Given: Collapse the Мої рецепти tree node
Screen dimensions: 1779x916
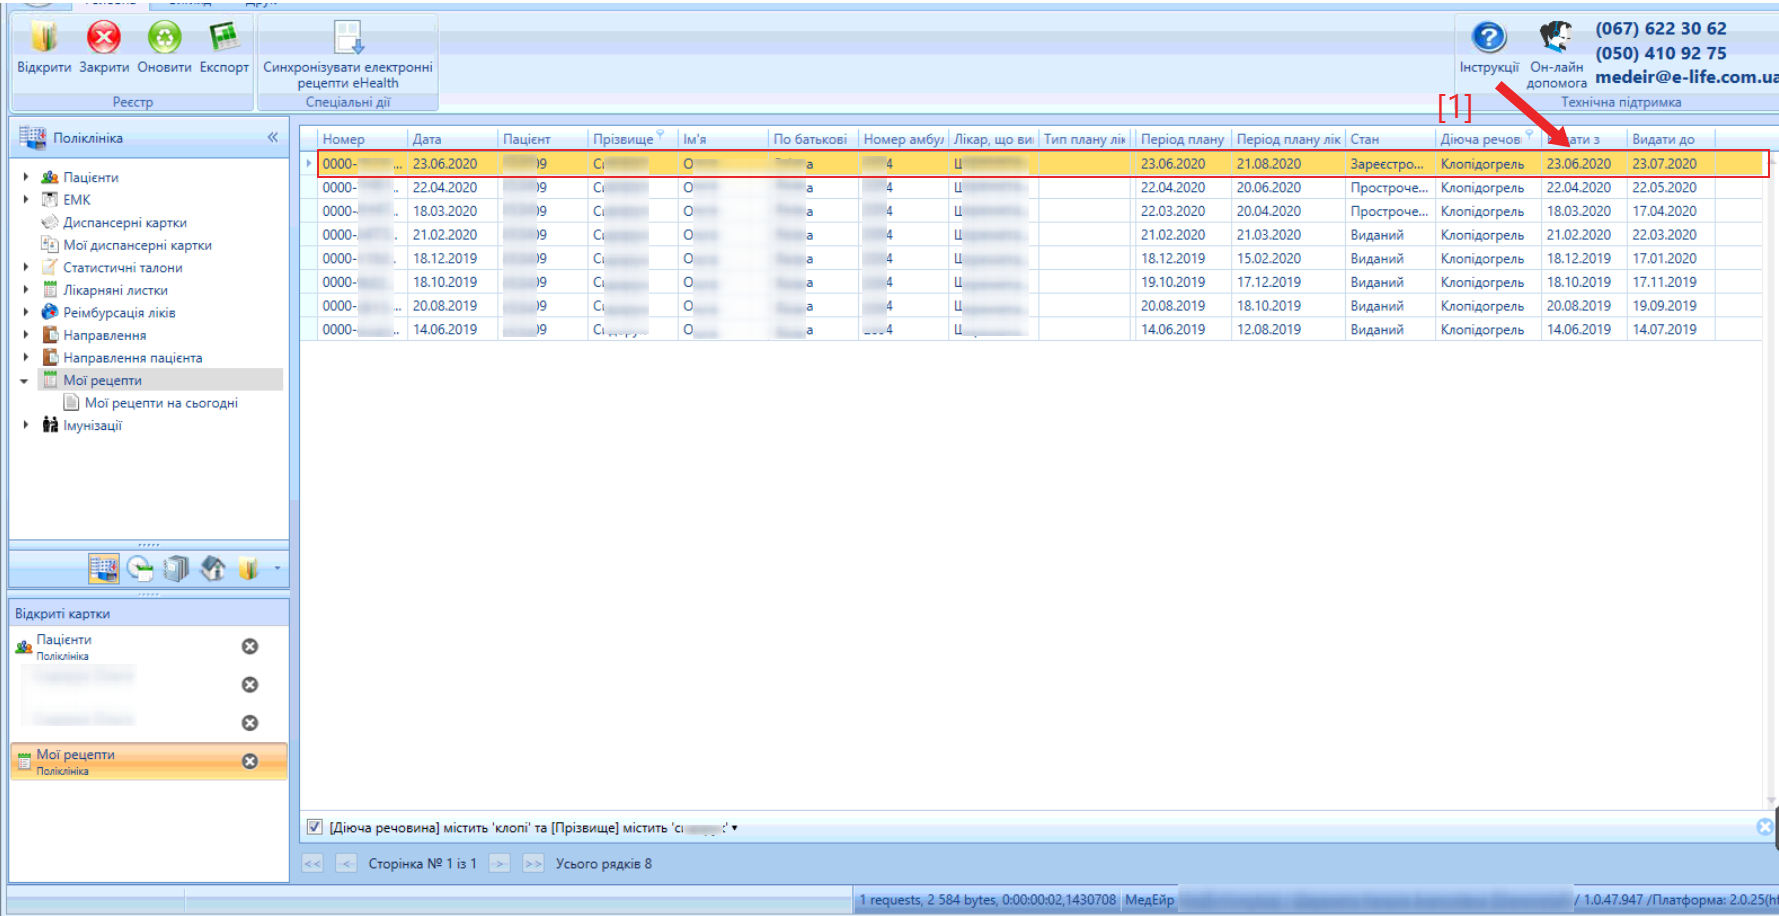Looking at the screenshot, I should point(25,380).
